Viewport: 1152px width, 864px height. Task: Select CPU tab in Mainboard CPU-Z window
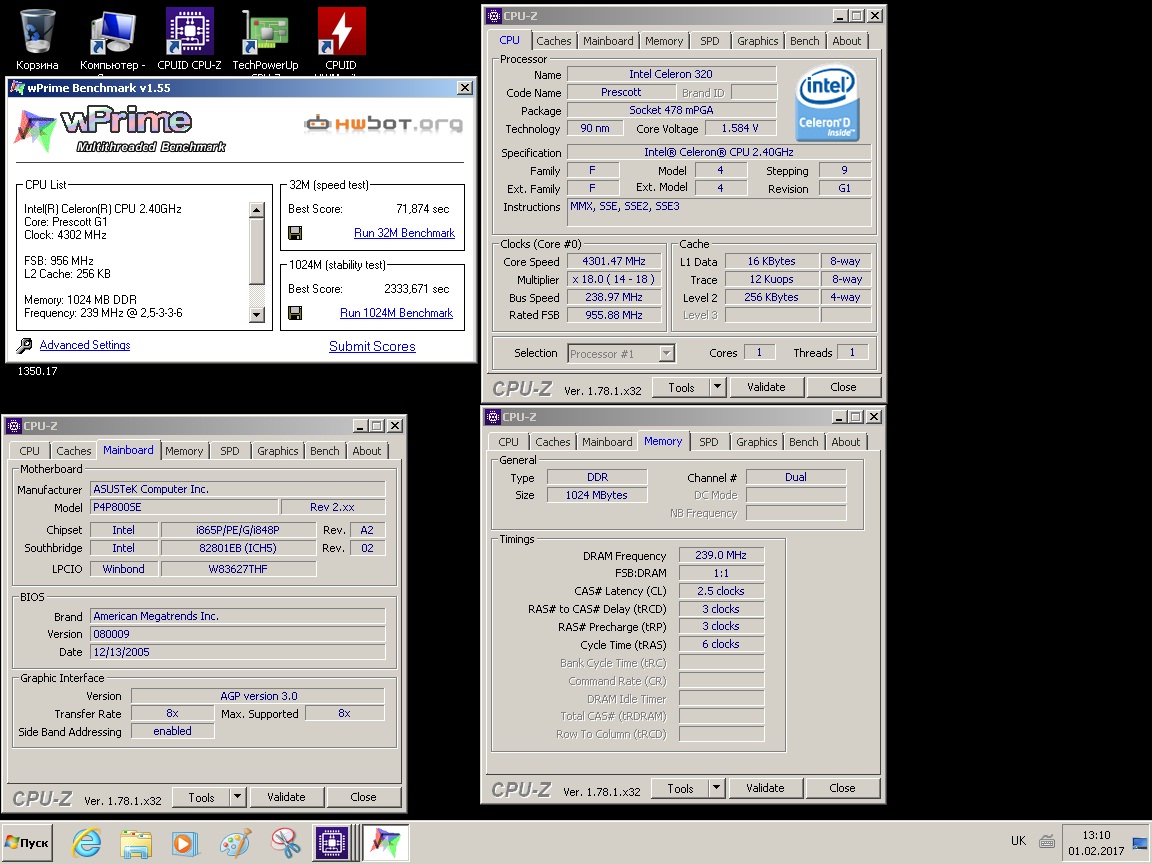click(x=29, y=451)
